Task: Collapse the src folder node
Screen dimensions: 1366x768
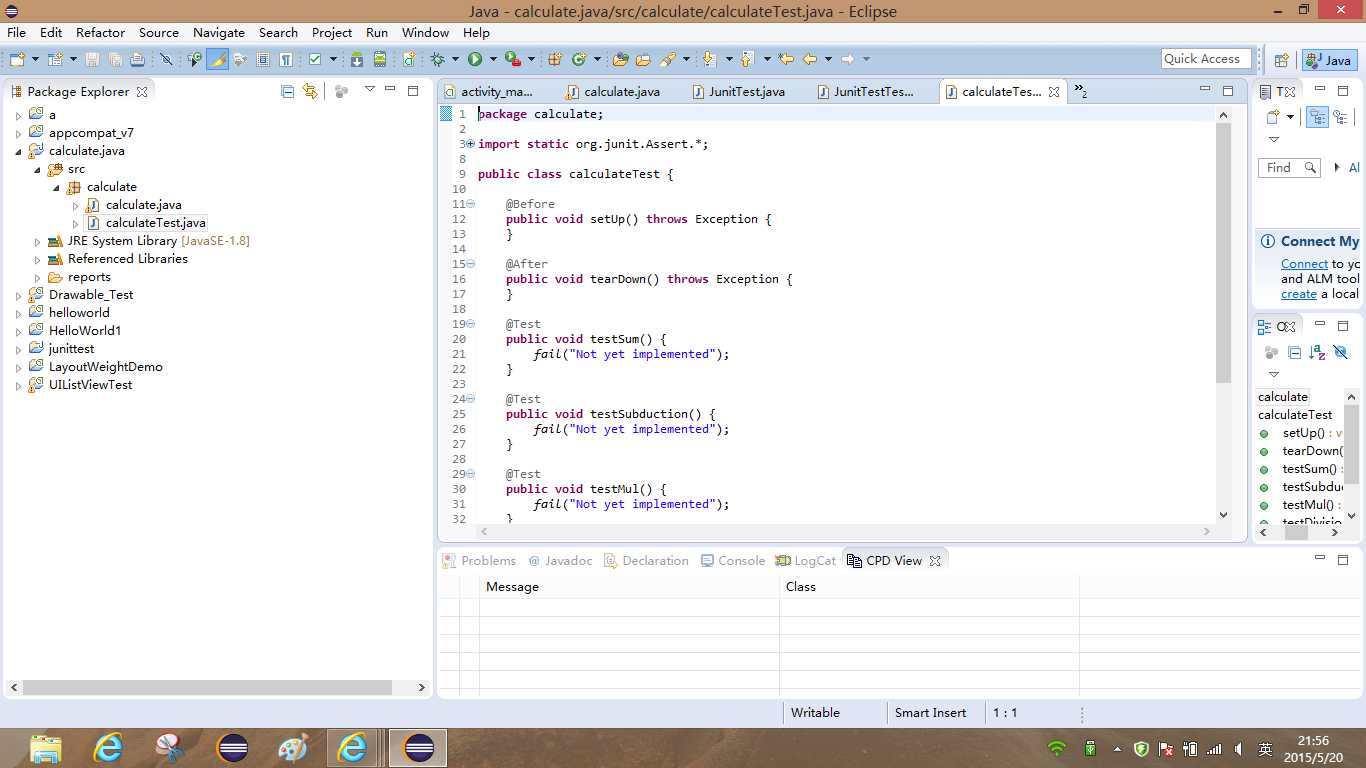Action: click(37, 169)
